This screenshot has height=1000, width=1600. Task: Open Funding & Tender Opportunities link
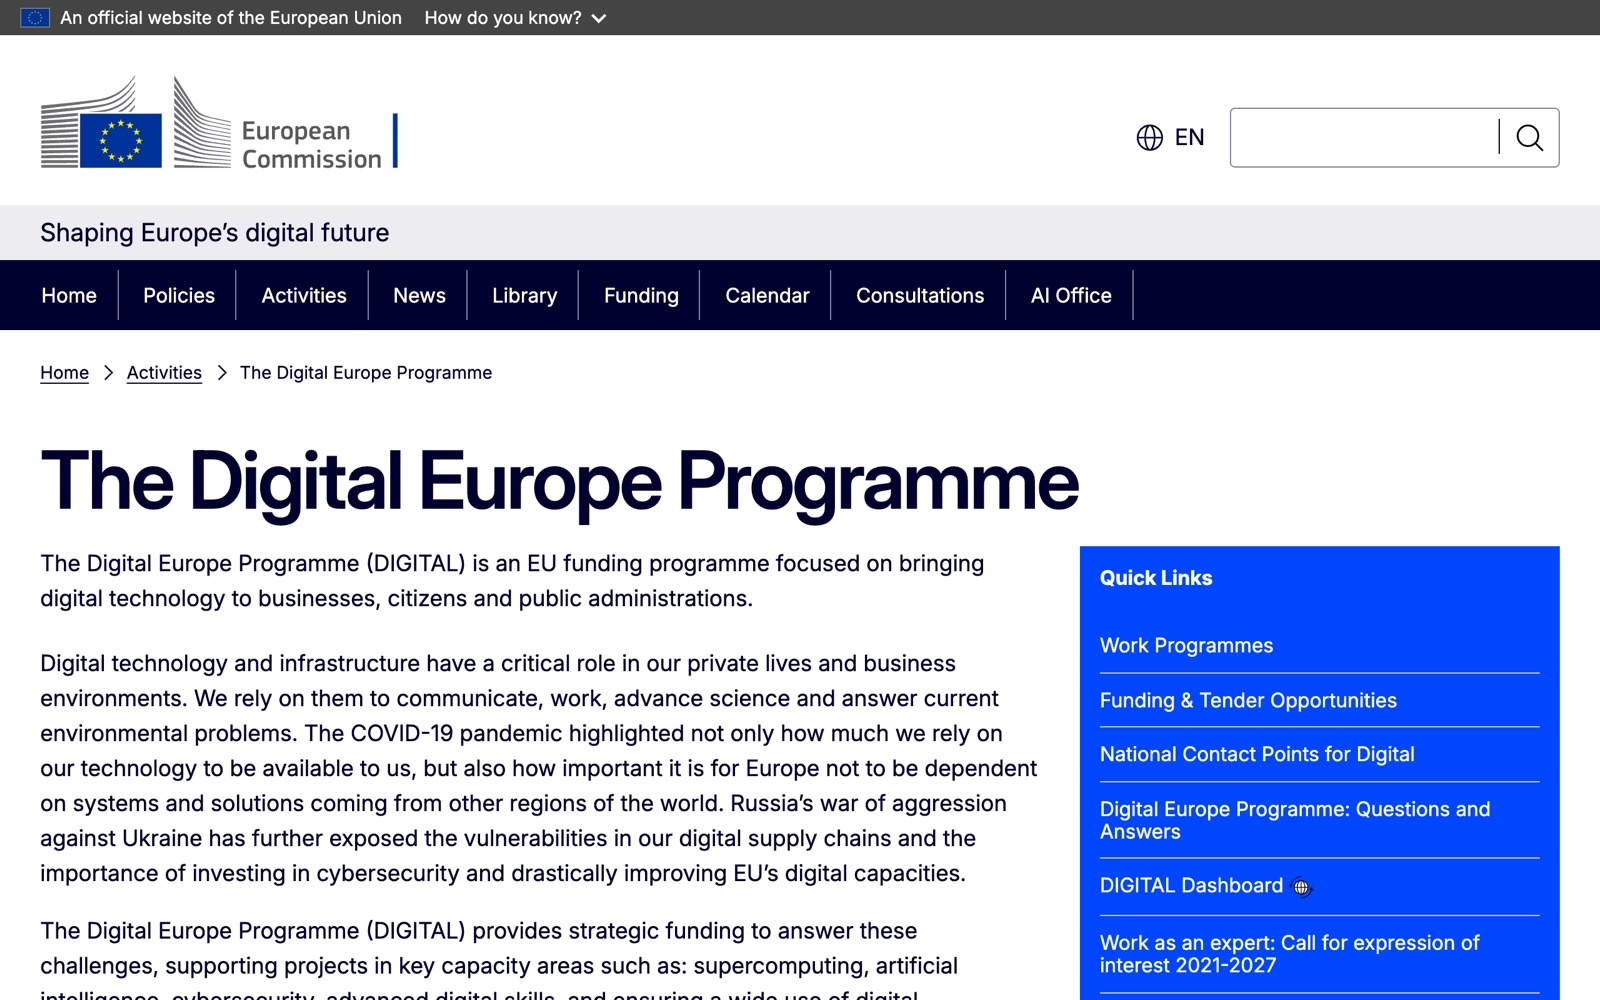pos(1248,701)
